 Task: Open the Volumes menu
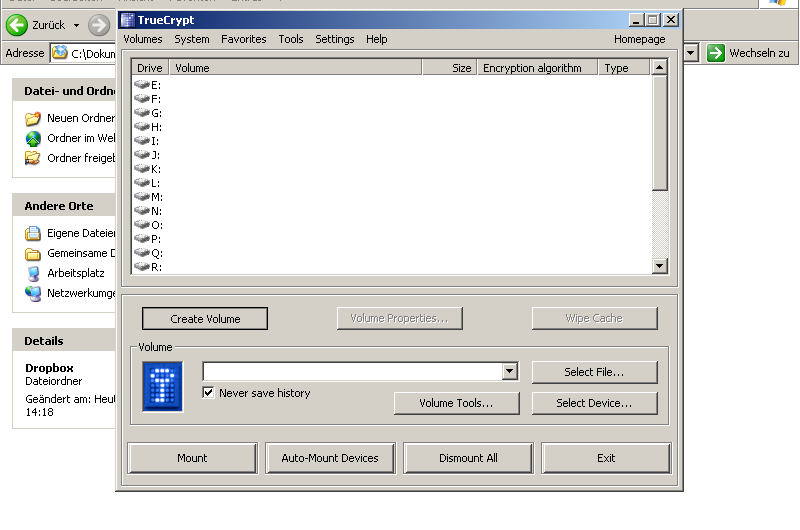tap(143, 39)
